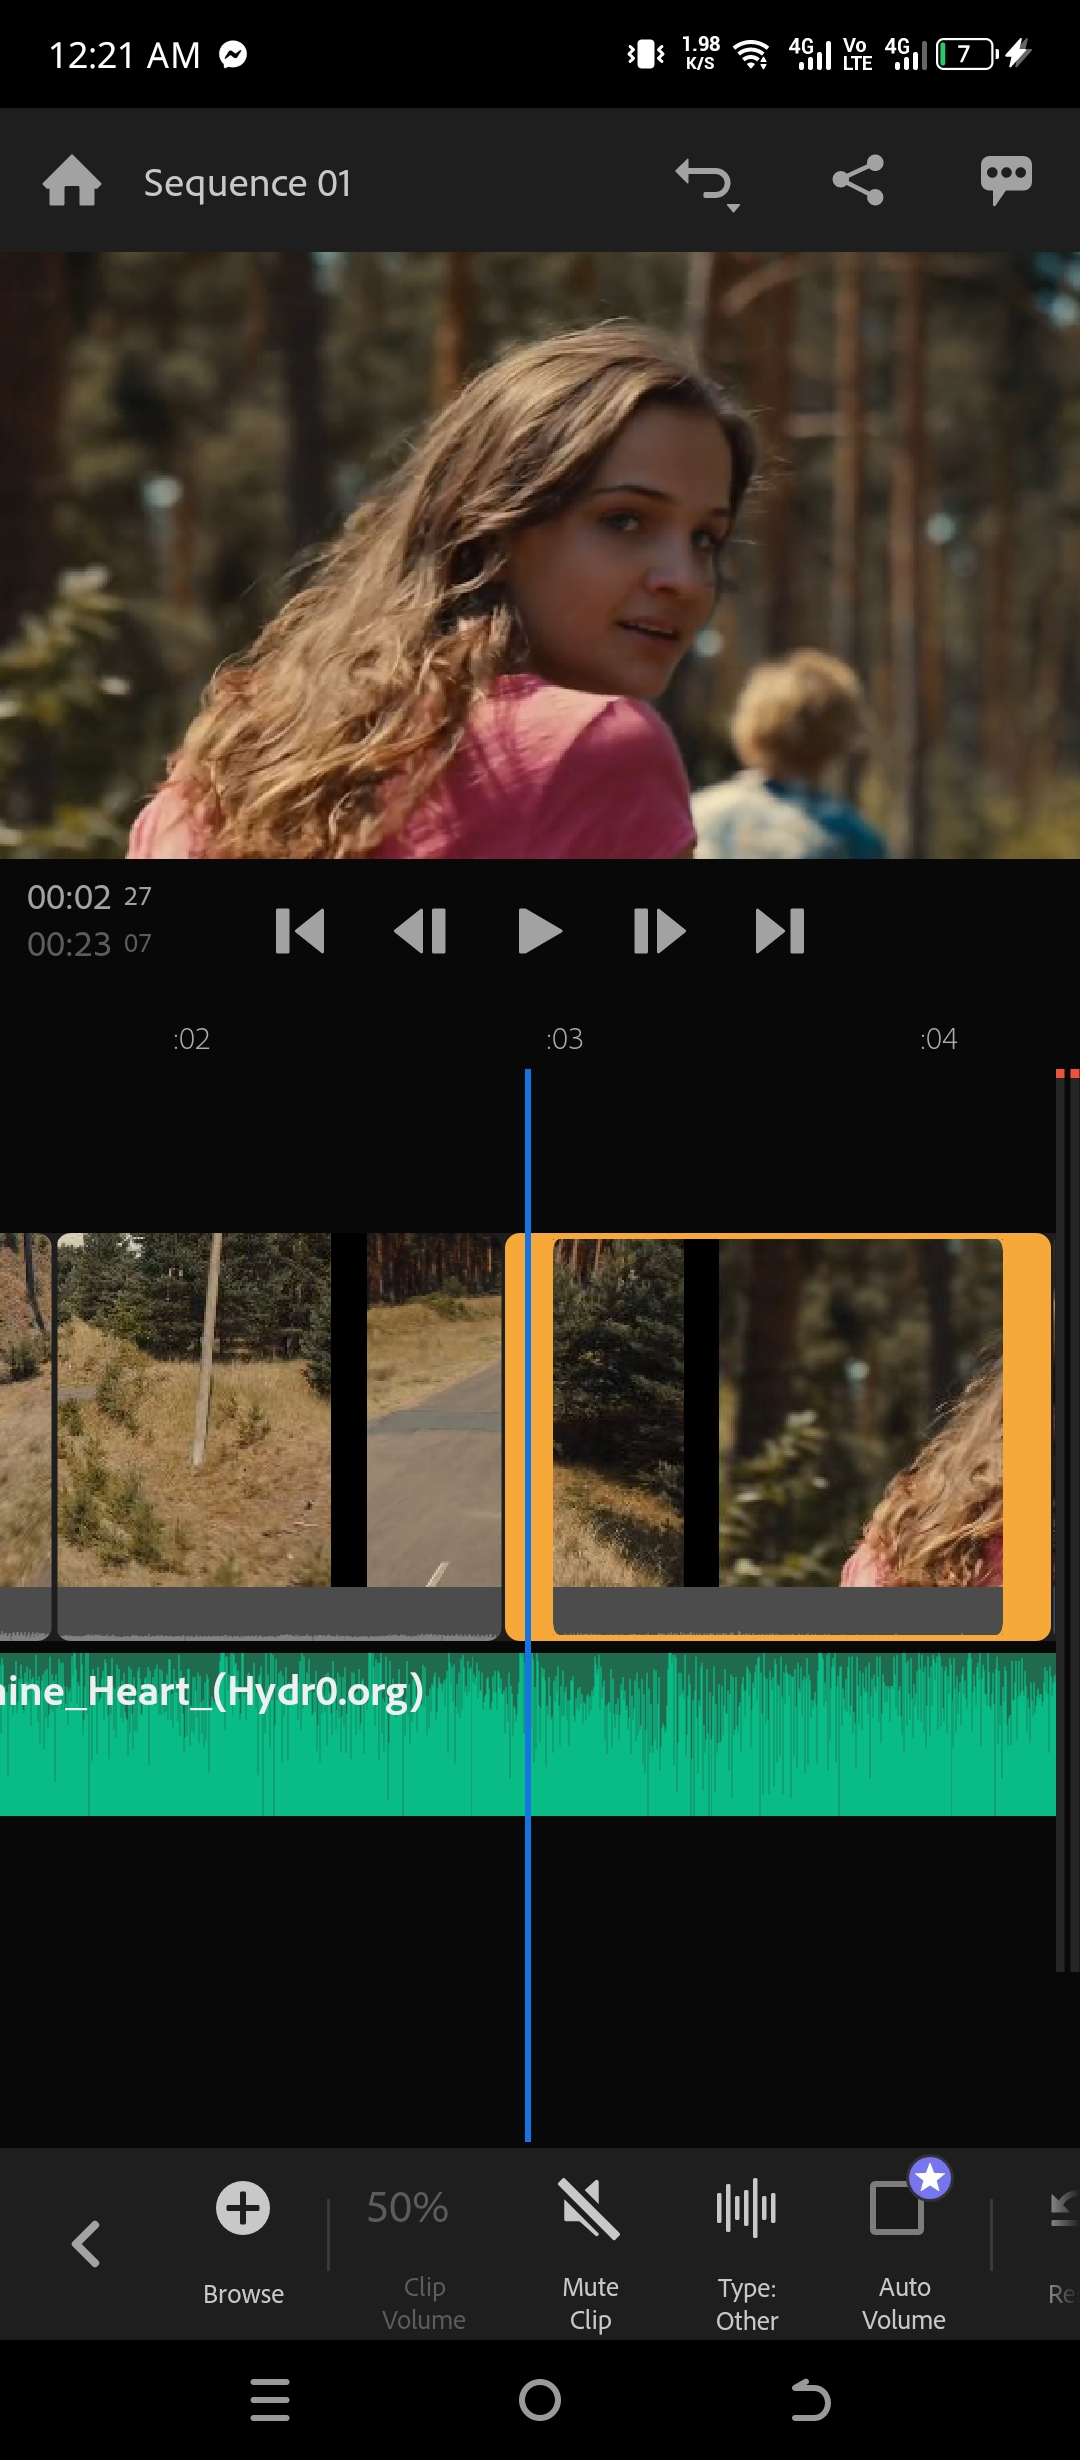
Task: Tap the premium star badge
Action: coord(930,2178)
